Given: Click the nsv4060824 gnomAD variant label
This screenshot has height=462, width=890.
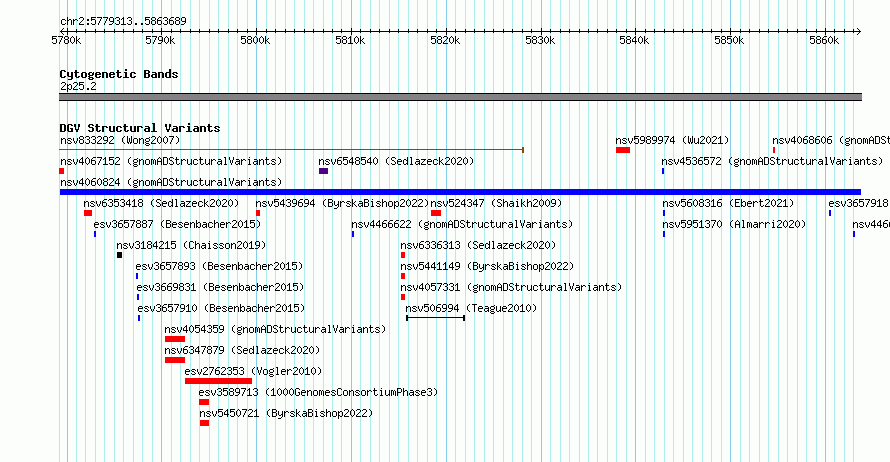Looking at the screenshot, I should (x=171, y=182).
